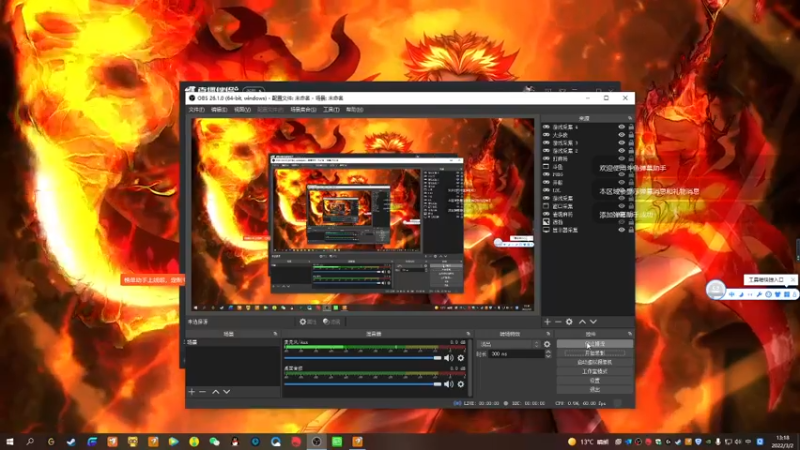
Task: Toggle visibility of 游戏采集 4 source
Action: click(621, 127)
